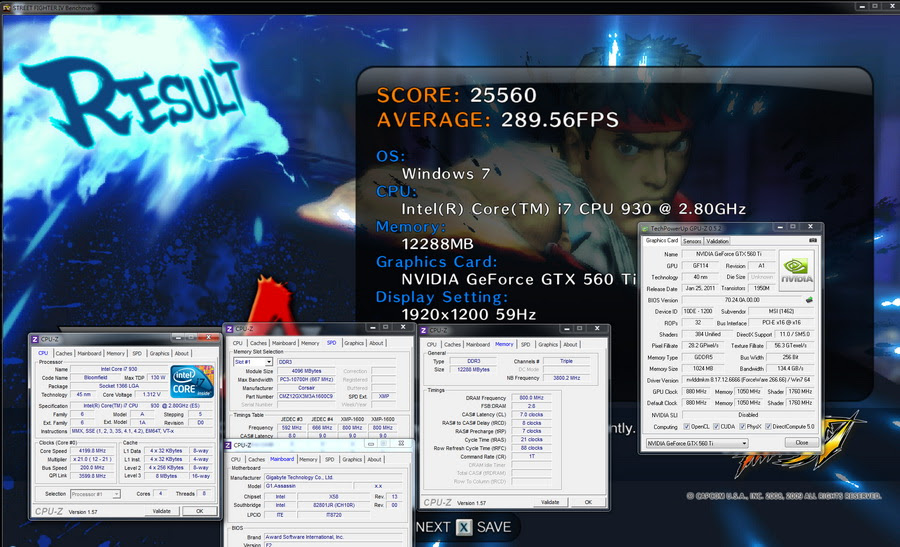This screenshot has height=547, width=900.
Task: Click the Driver Version field in GPU-Z
Action: pos(749,380)
